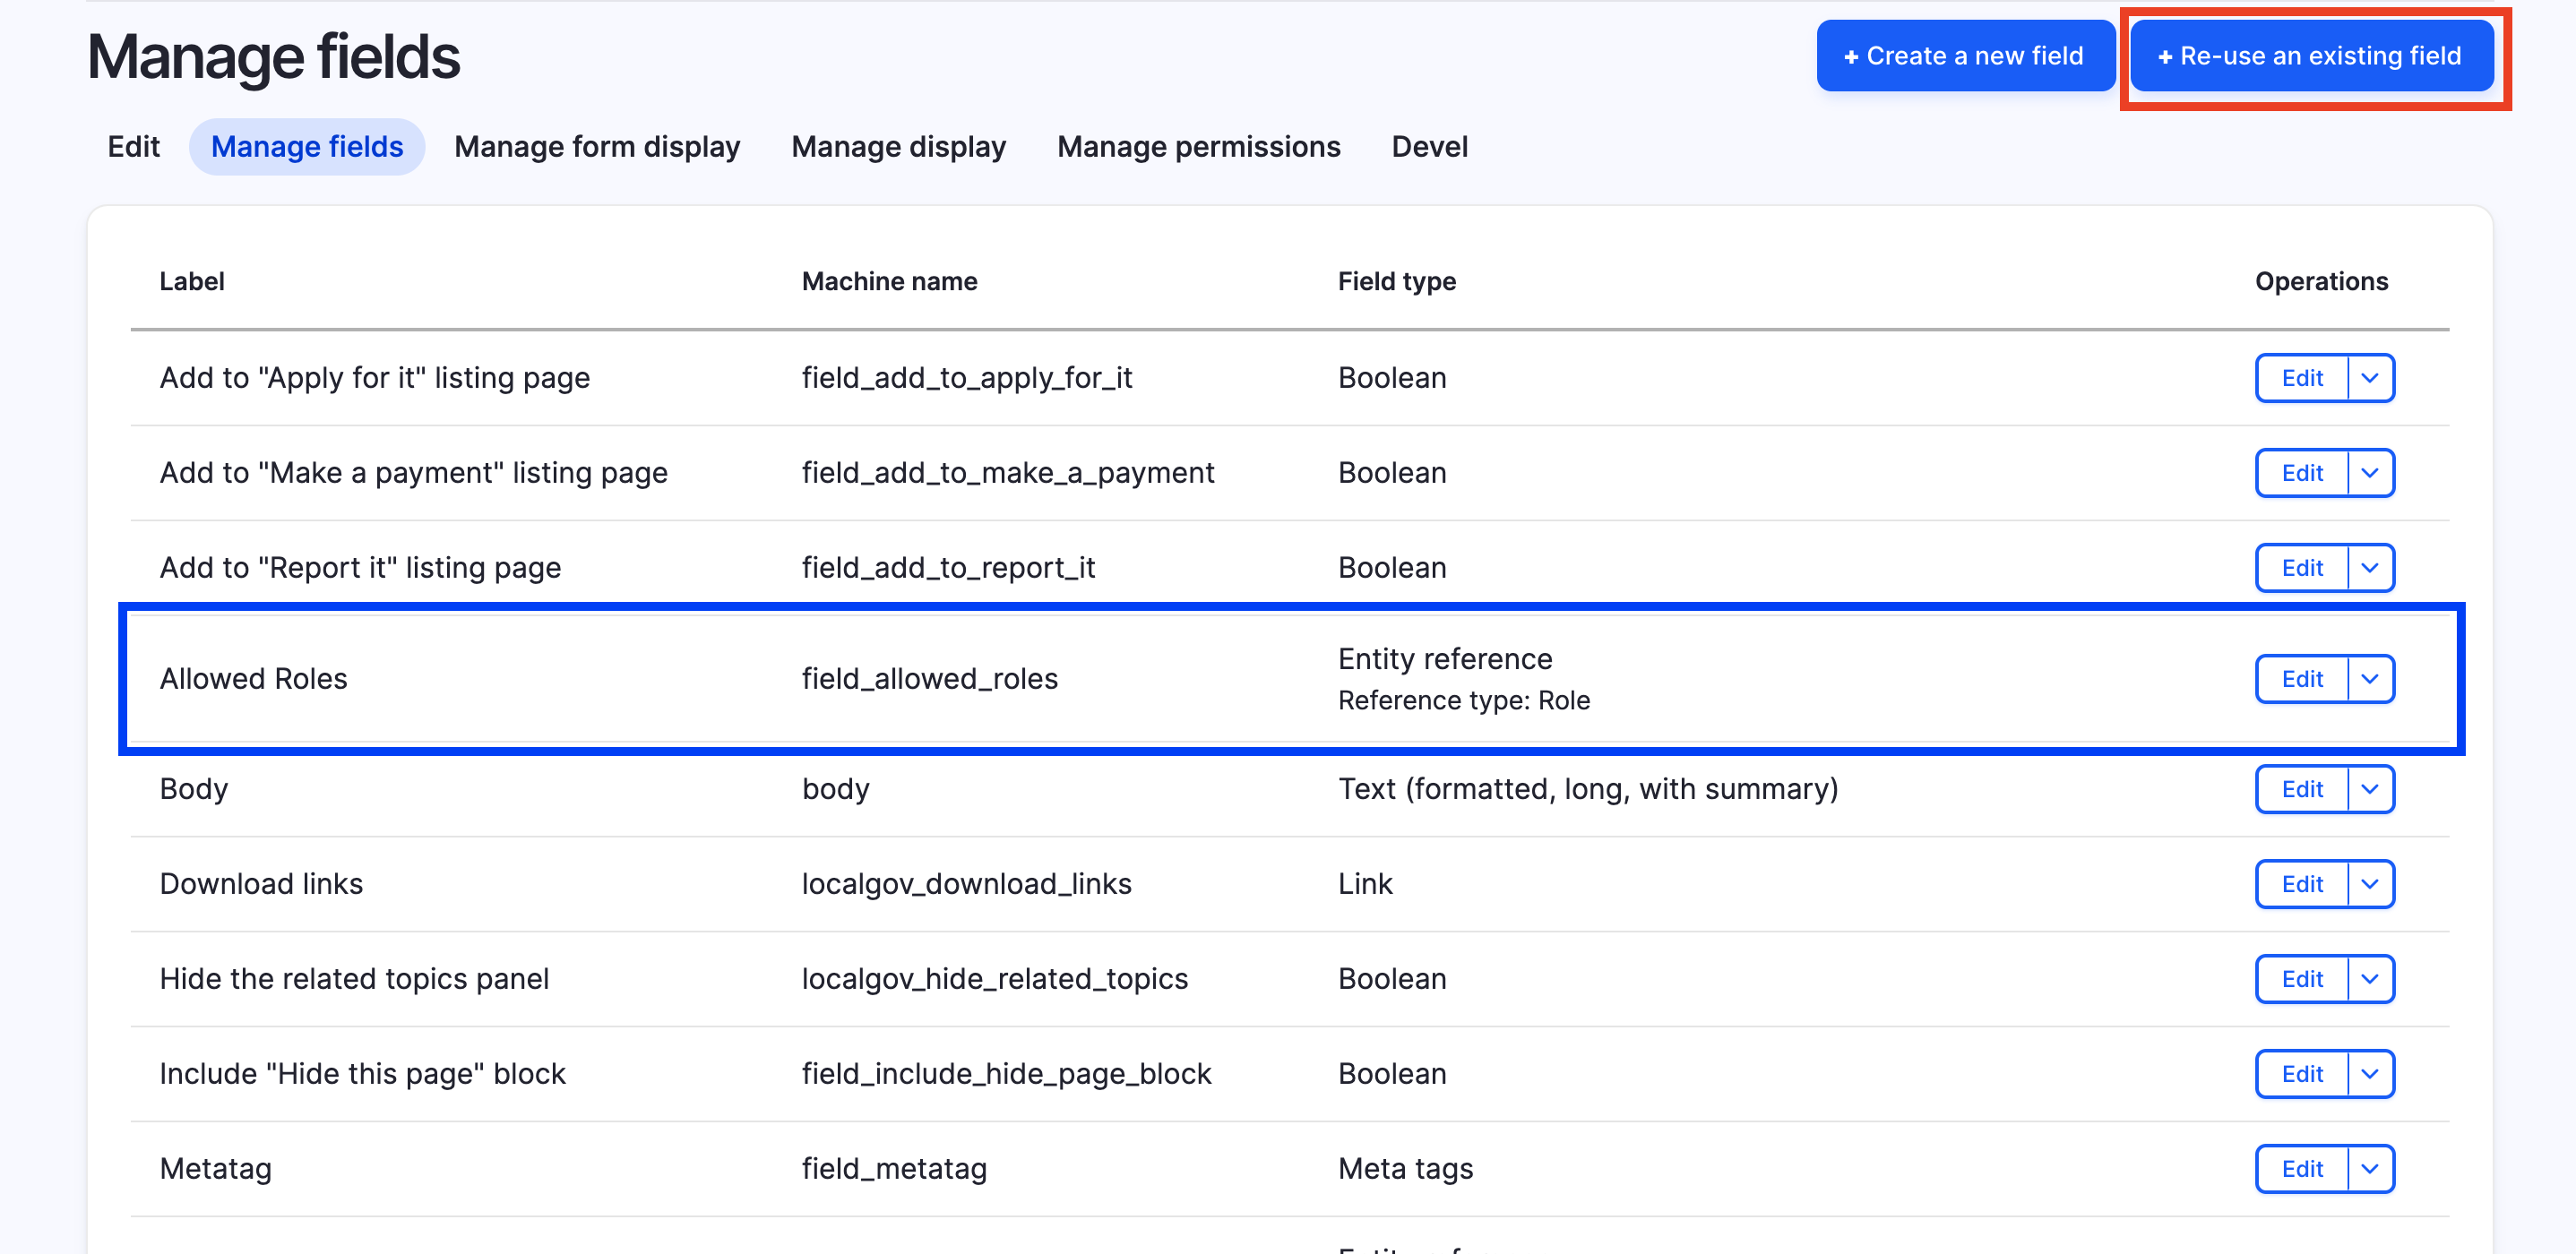Expand the operations dropdown for Allowed Roles
This screenshot has height=1254, width=2576.
tap(2369, 678)
